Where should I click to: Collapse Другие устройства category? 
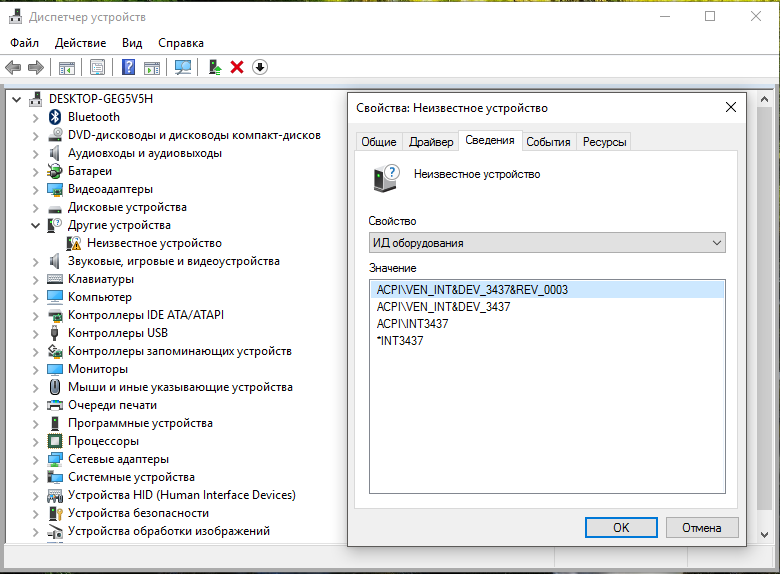35,225
